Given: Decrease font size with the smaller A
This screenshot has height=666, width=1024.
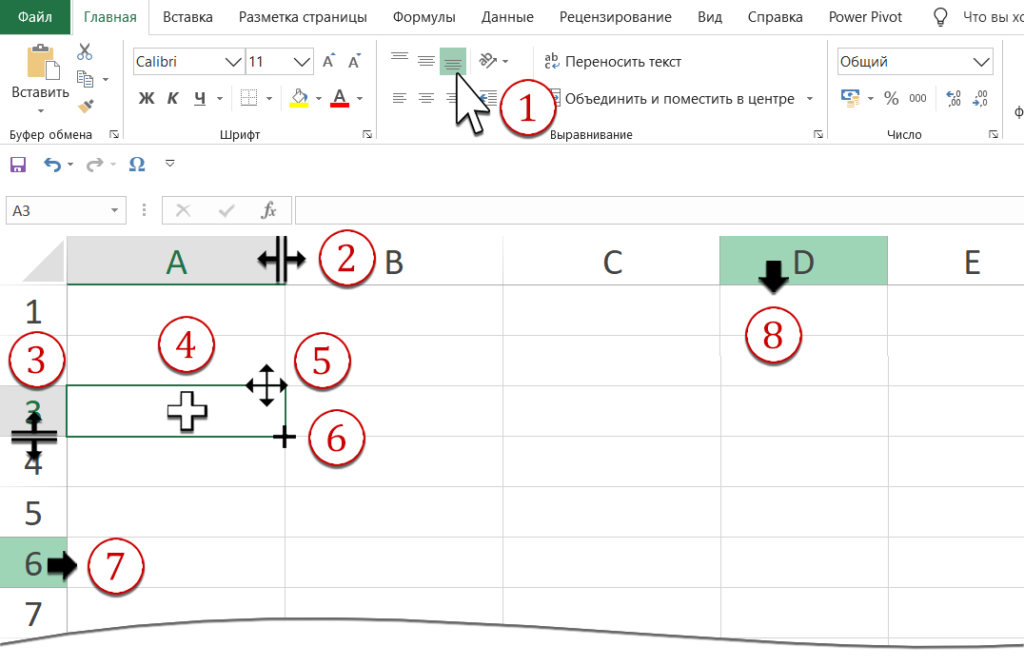Looking at the screenshot, I should (x=354, y=61).
